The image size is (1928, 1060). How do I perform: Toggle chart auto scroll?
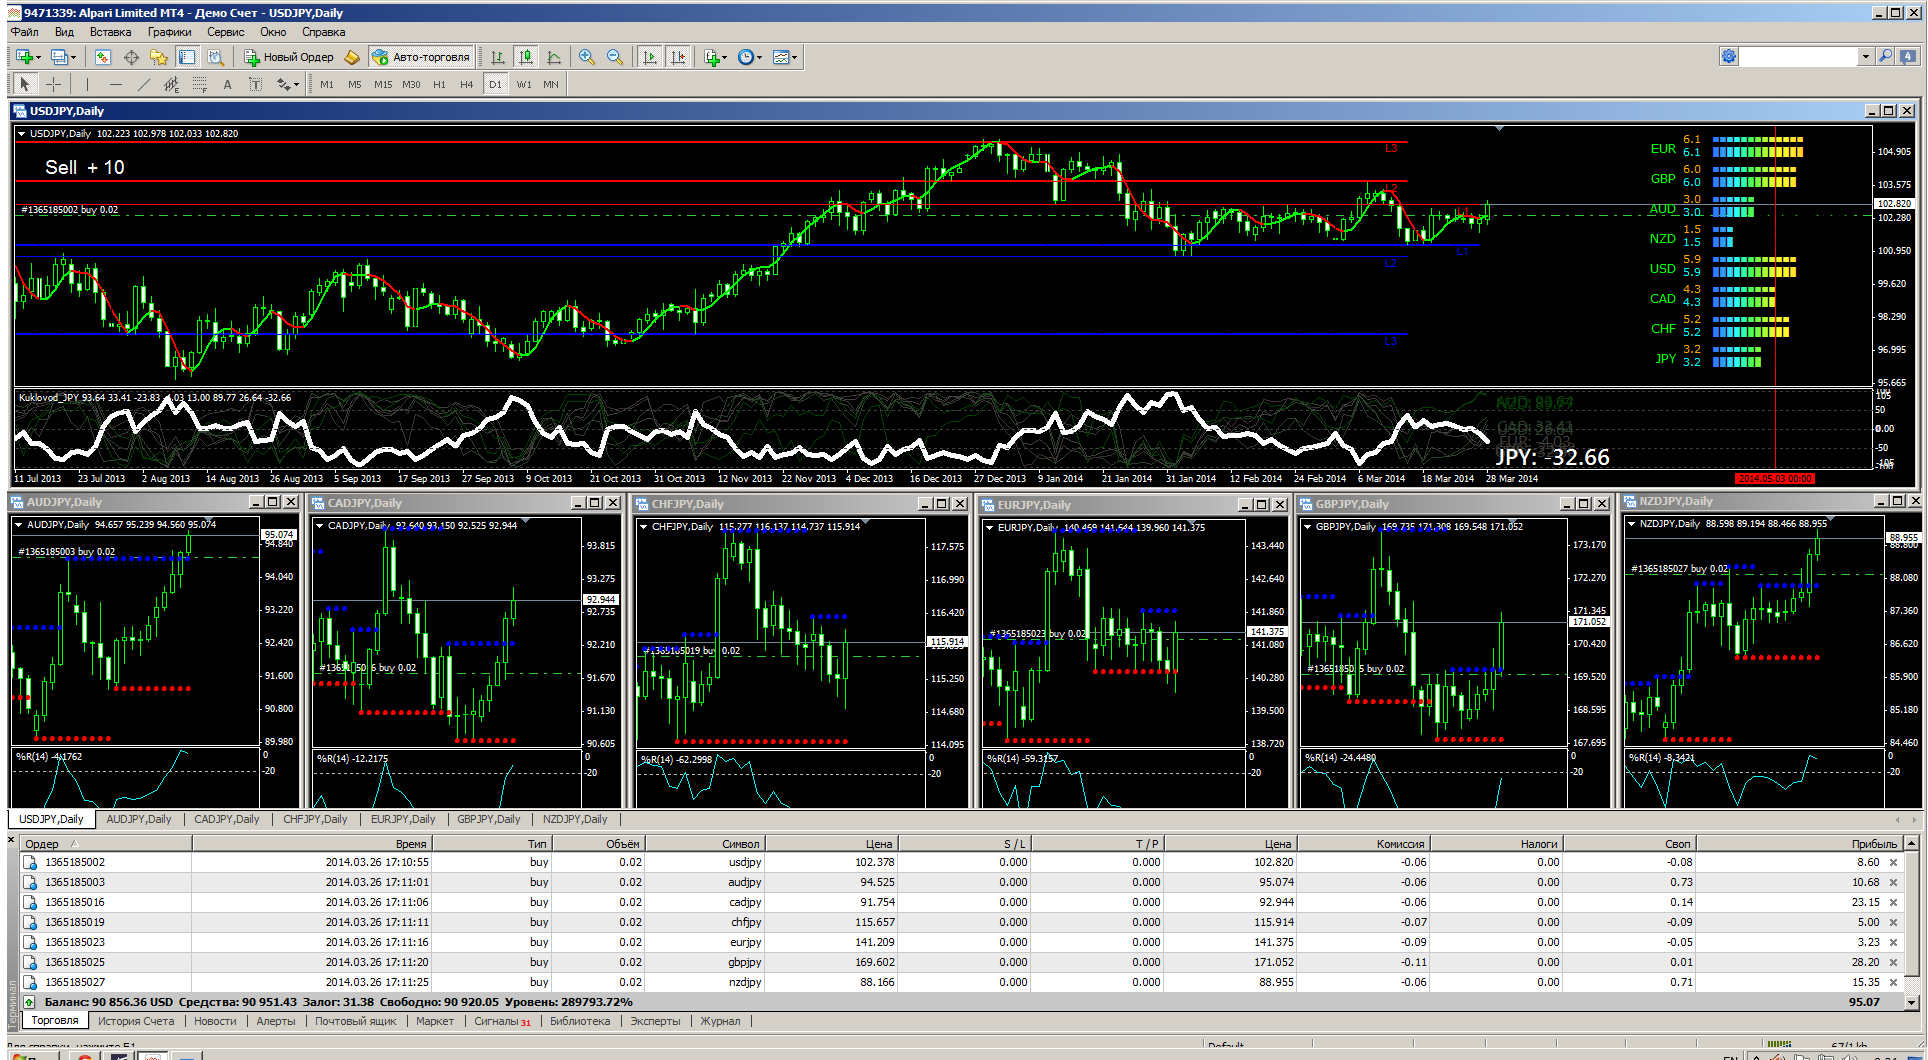650,57
